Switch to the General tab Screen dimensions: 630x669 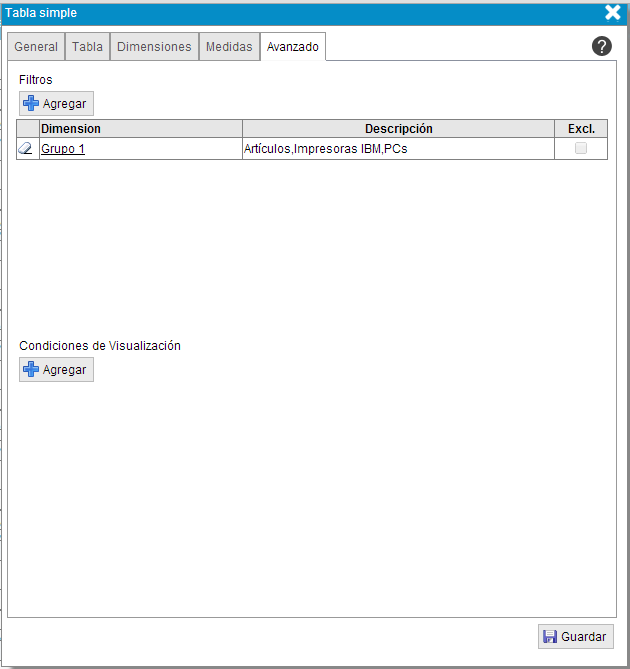pos(36,47)
